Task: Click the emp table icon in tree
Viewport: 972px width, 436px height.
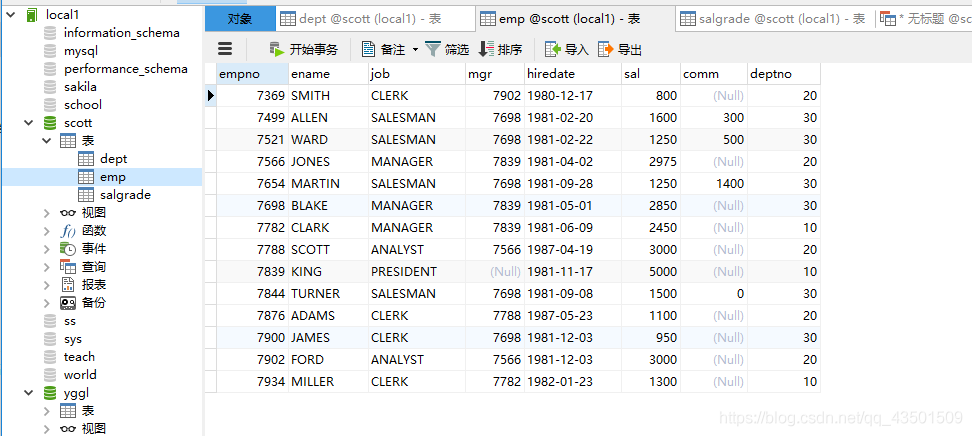Action: [86, 177]
